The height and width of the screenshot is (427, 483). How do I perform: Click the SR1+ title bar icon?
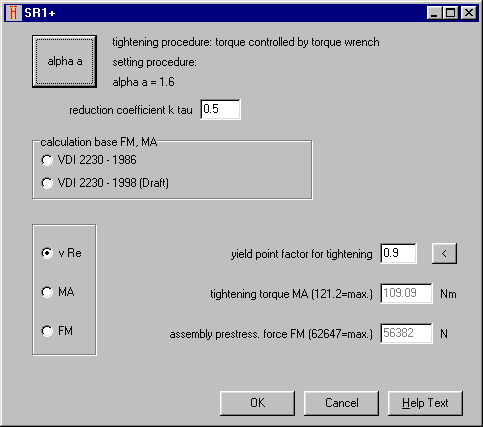click(x=14, y=13)
